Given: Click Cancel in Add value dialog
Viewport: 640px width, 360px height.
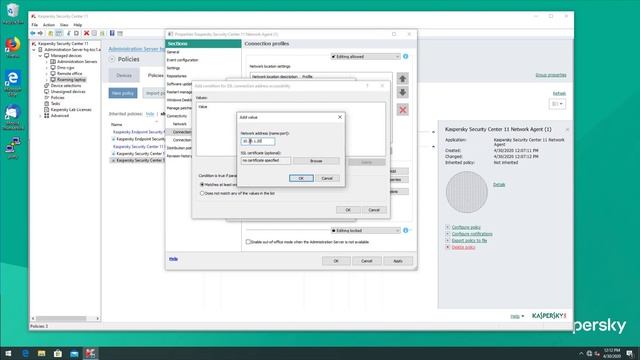Looking at the screenshot, I should [327, 178].
